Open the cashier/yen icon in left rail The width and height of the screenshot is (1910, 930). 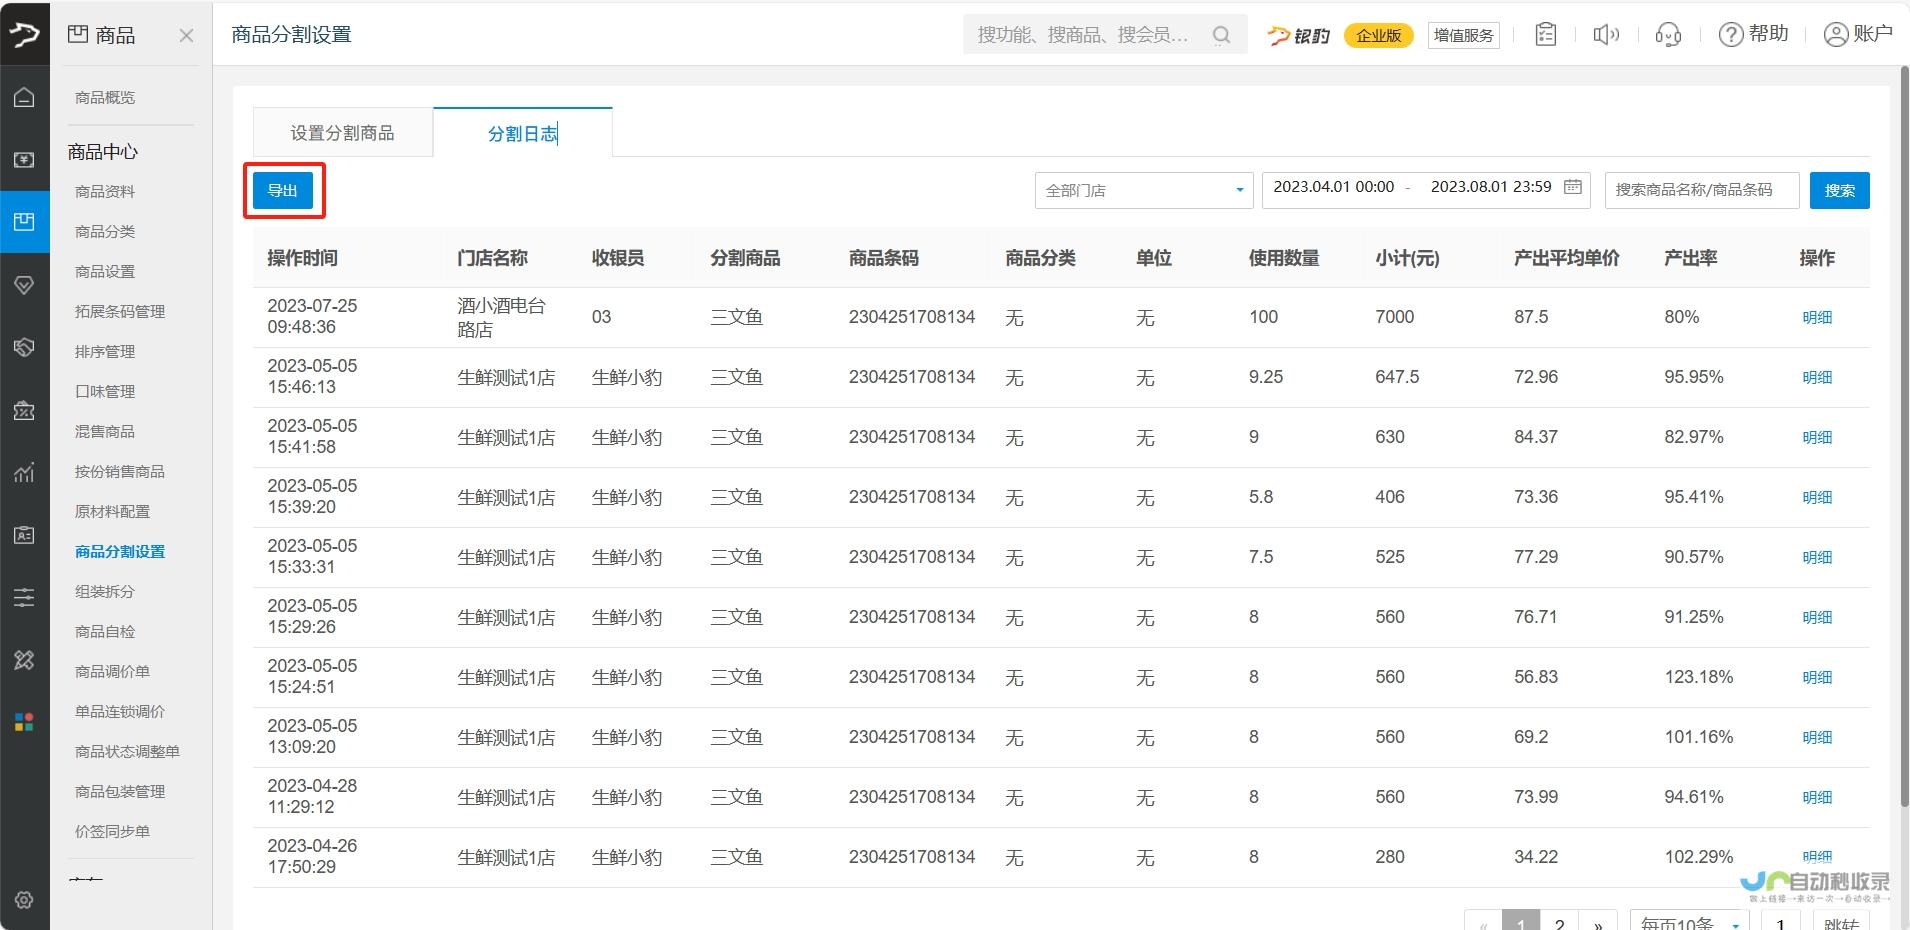[x=24, y=160]
